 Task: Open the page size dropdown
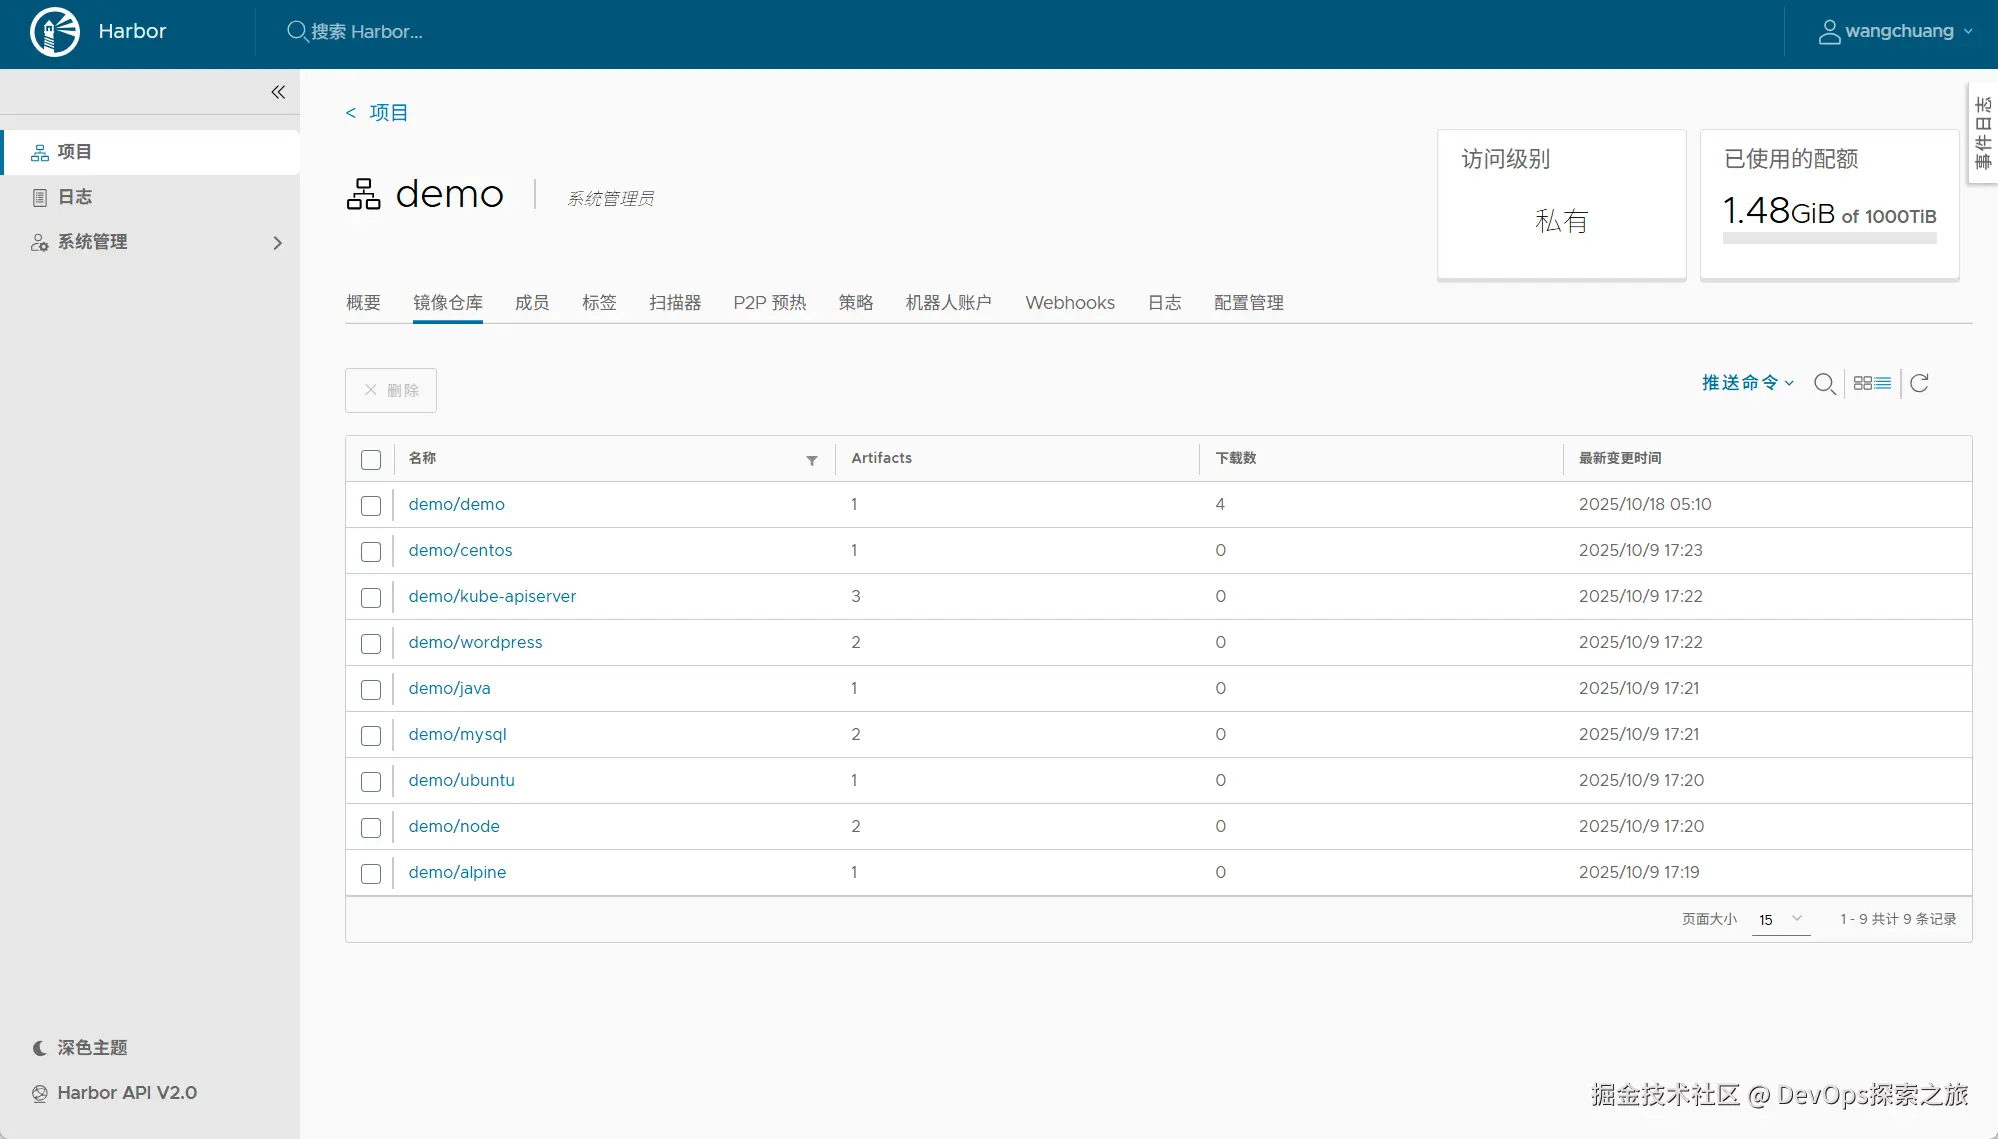[1781, 919]
